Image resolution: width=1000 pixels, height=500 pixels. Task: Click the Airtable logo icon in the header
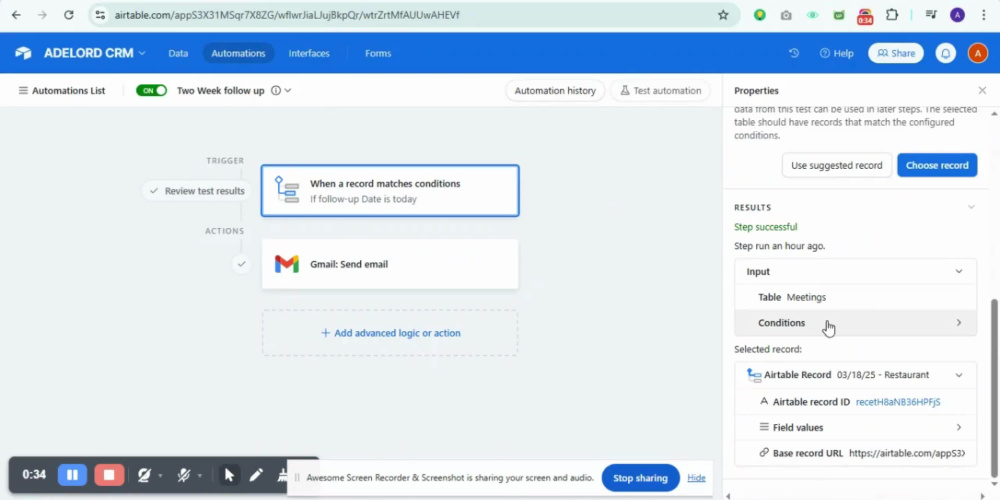pos(24,53)
